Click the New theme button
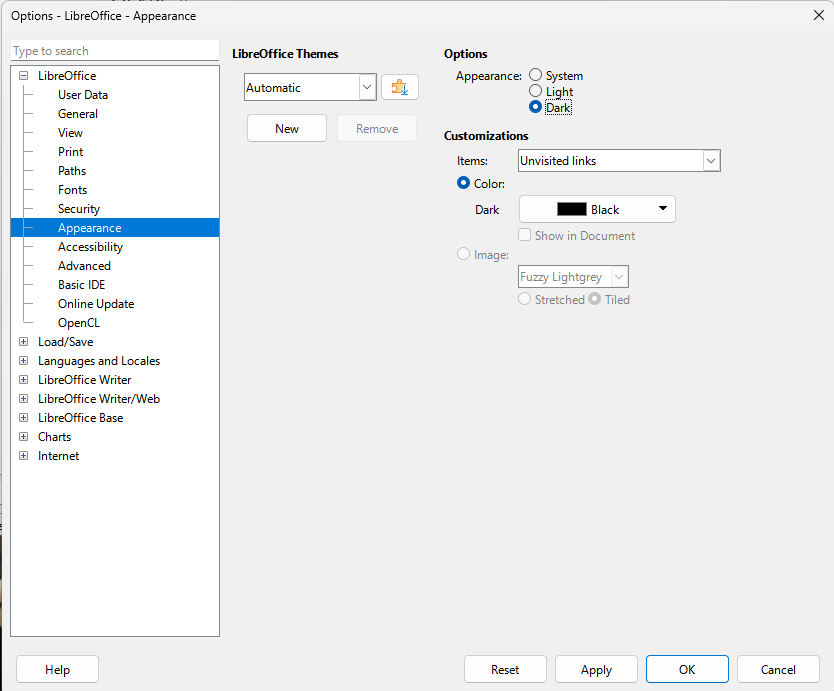 287,128
